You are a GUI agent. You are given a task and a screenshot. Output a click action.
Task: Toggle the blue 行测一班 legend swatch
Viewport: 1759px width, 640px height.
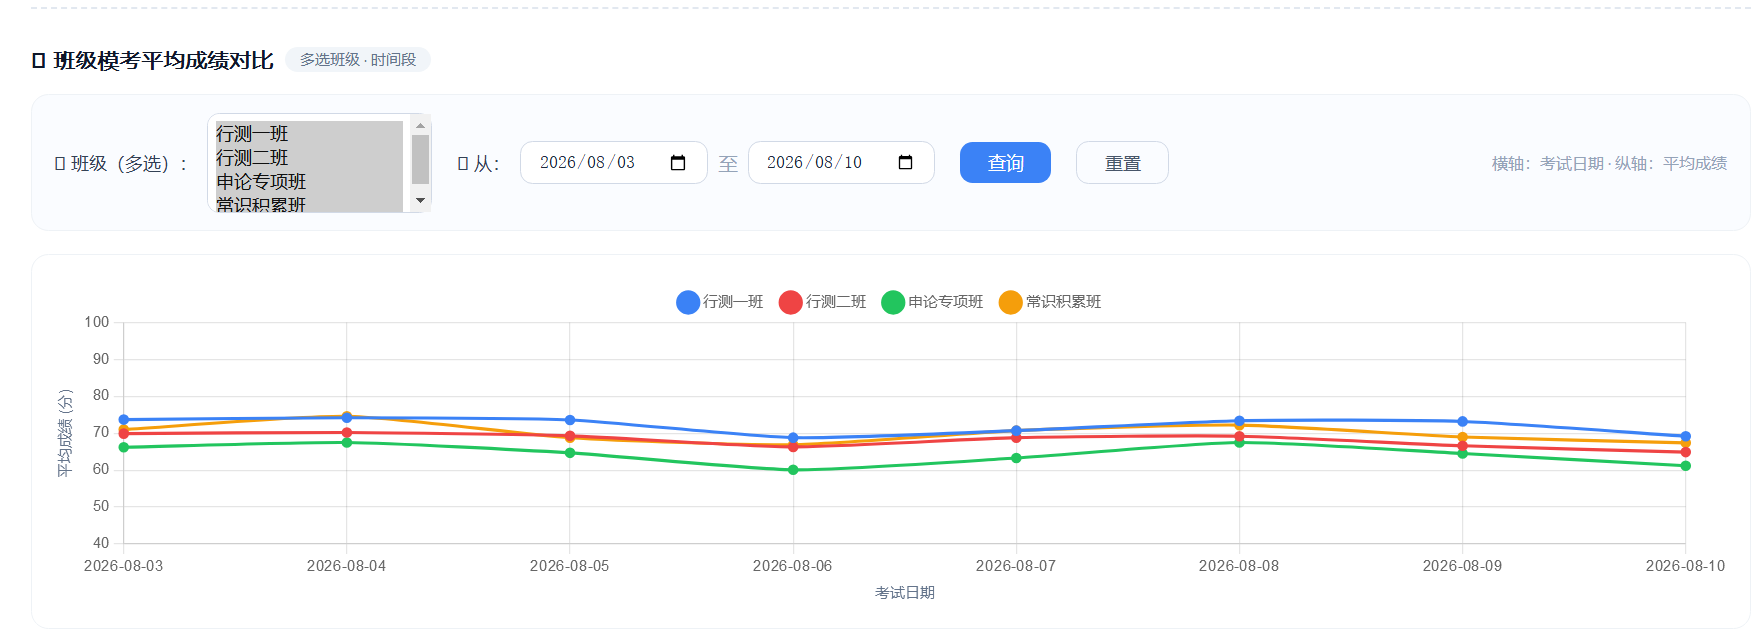point(688,302)
